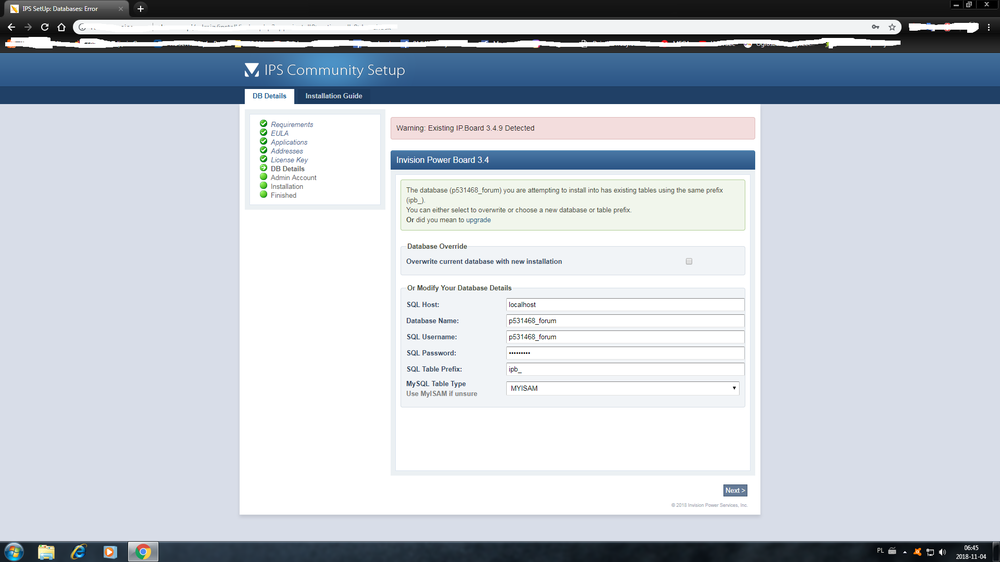1000x562 pixels.
Task: Switch to the Installation Guide tab
Action: pyautogui.click(x=334, y=96)
